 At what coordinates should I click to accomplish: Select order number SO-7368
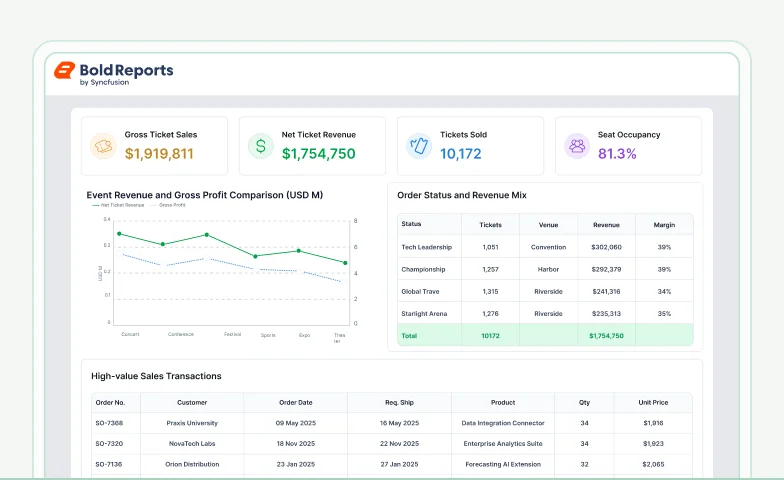pyautogui.click(x=109, y=423)
